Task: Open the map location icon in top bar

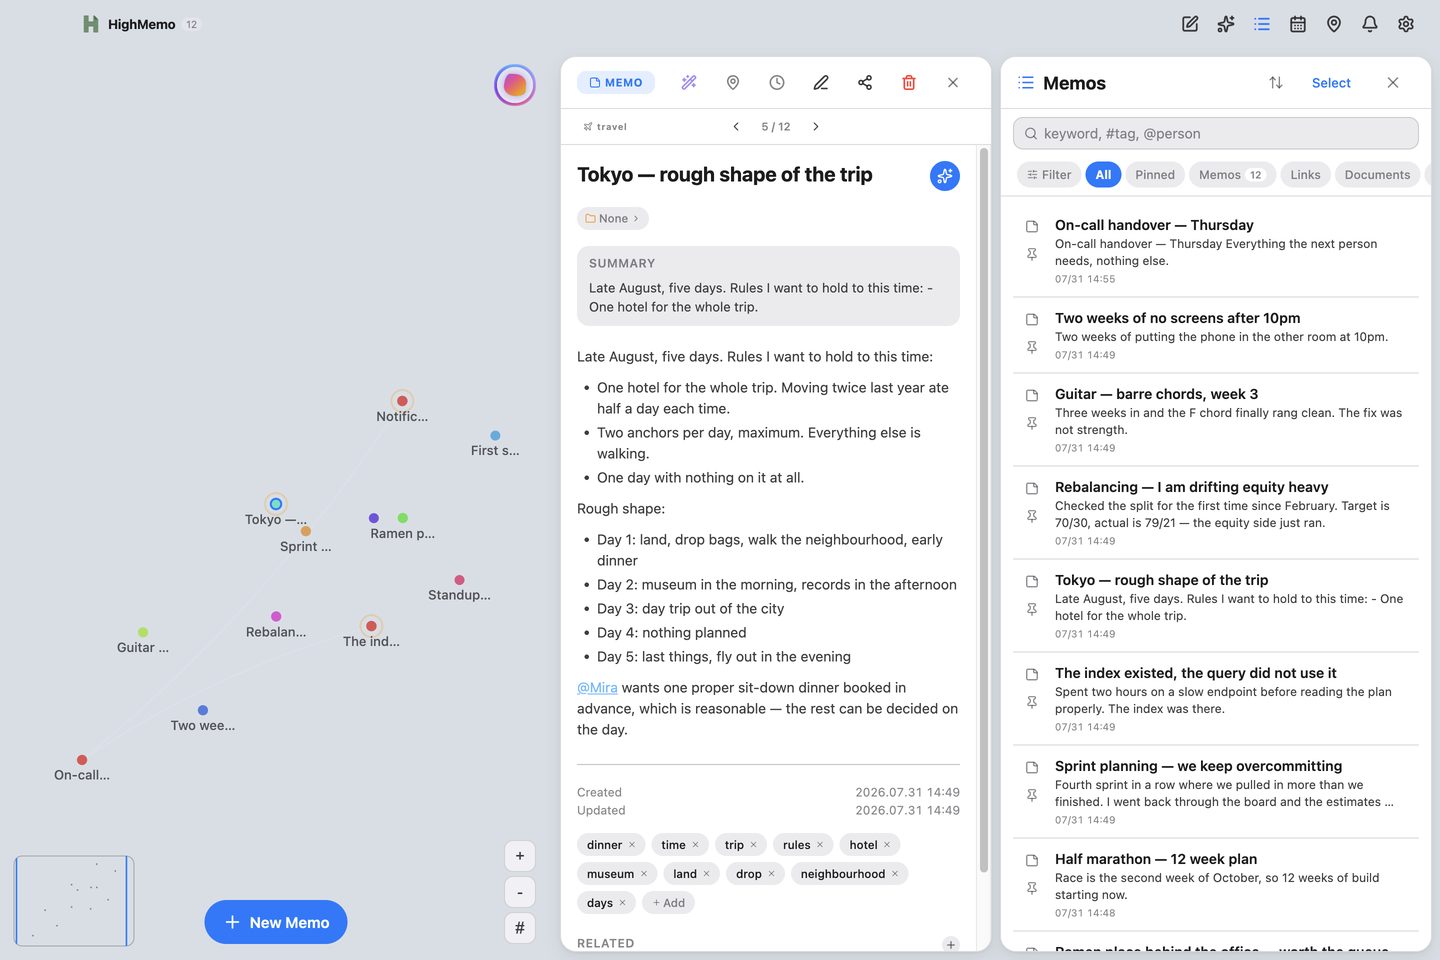Action: tap(1334, 24)
